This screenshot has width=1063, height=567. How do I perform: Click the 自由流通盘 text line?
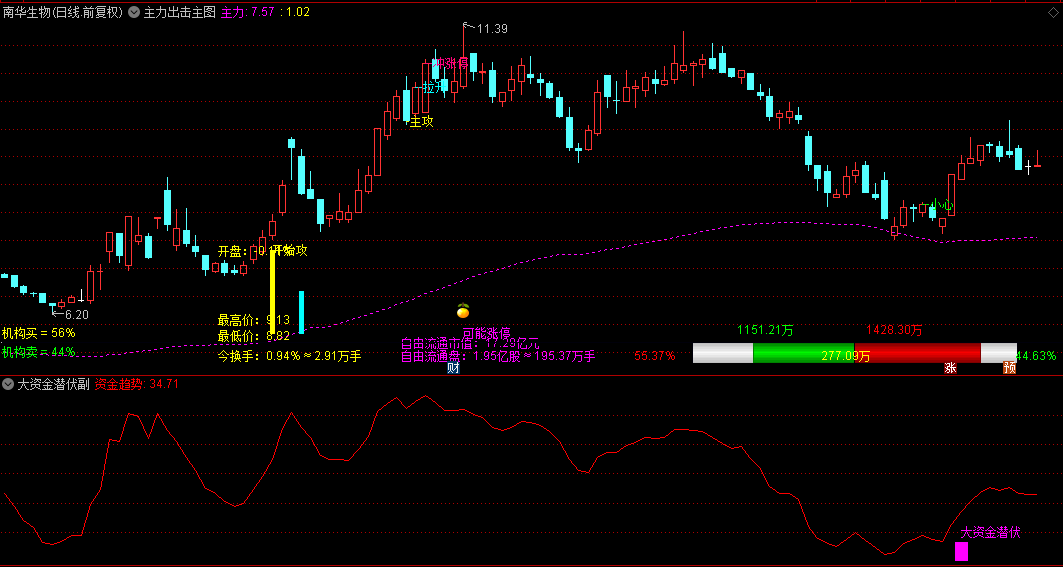pos(498,356)
